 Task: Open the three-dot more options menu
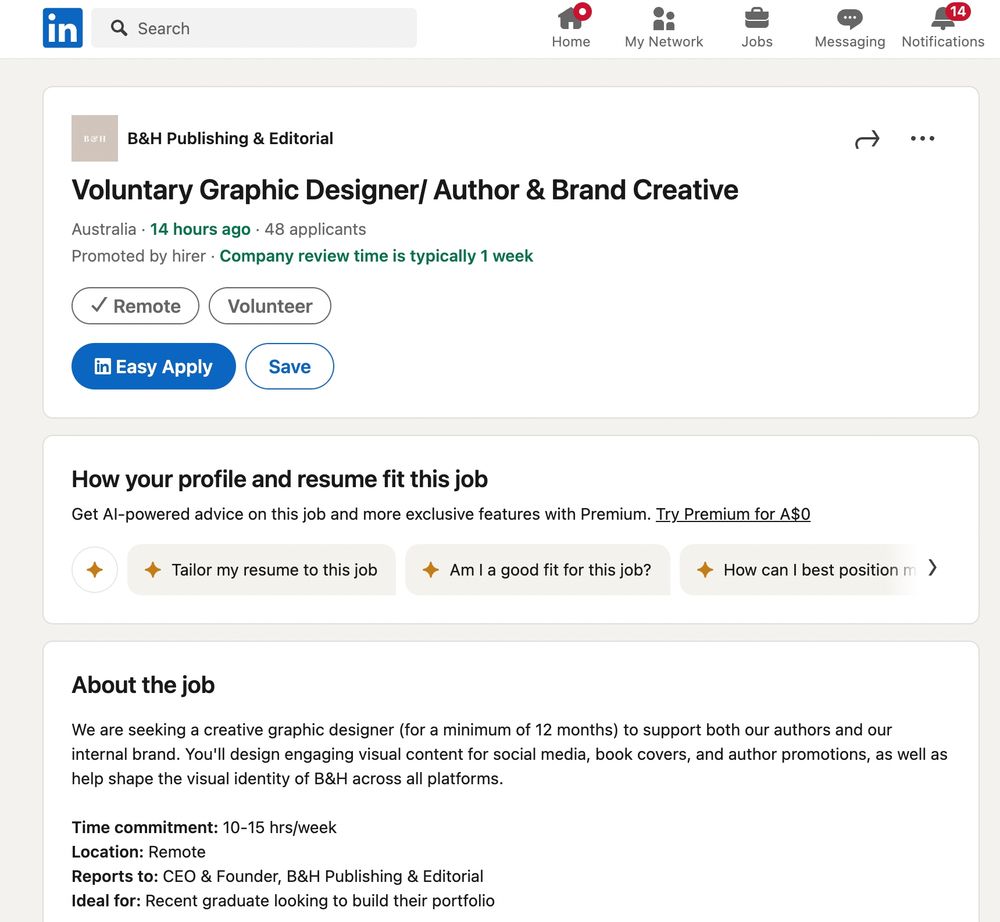click(922, 138)
